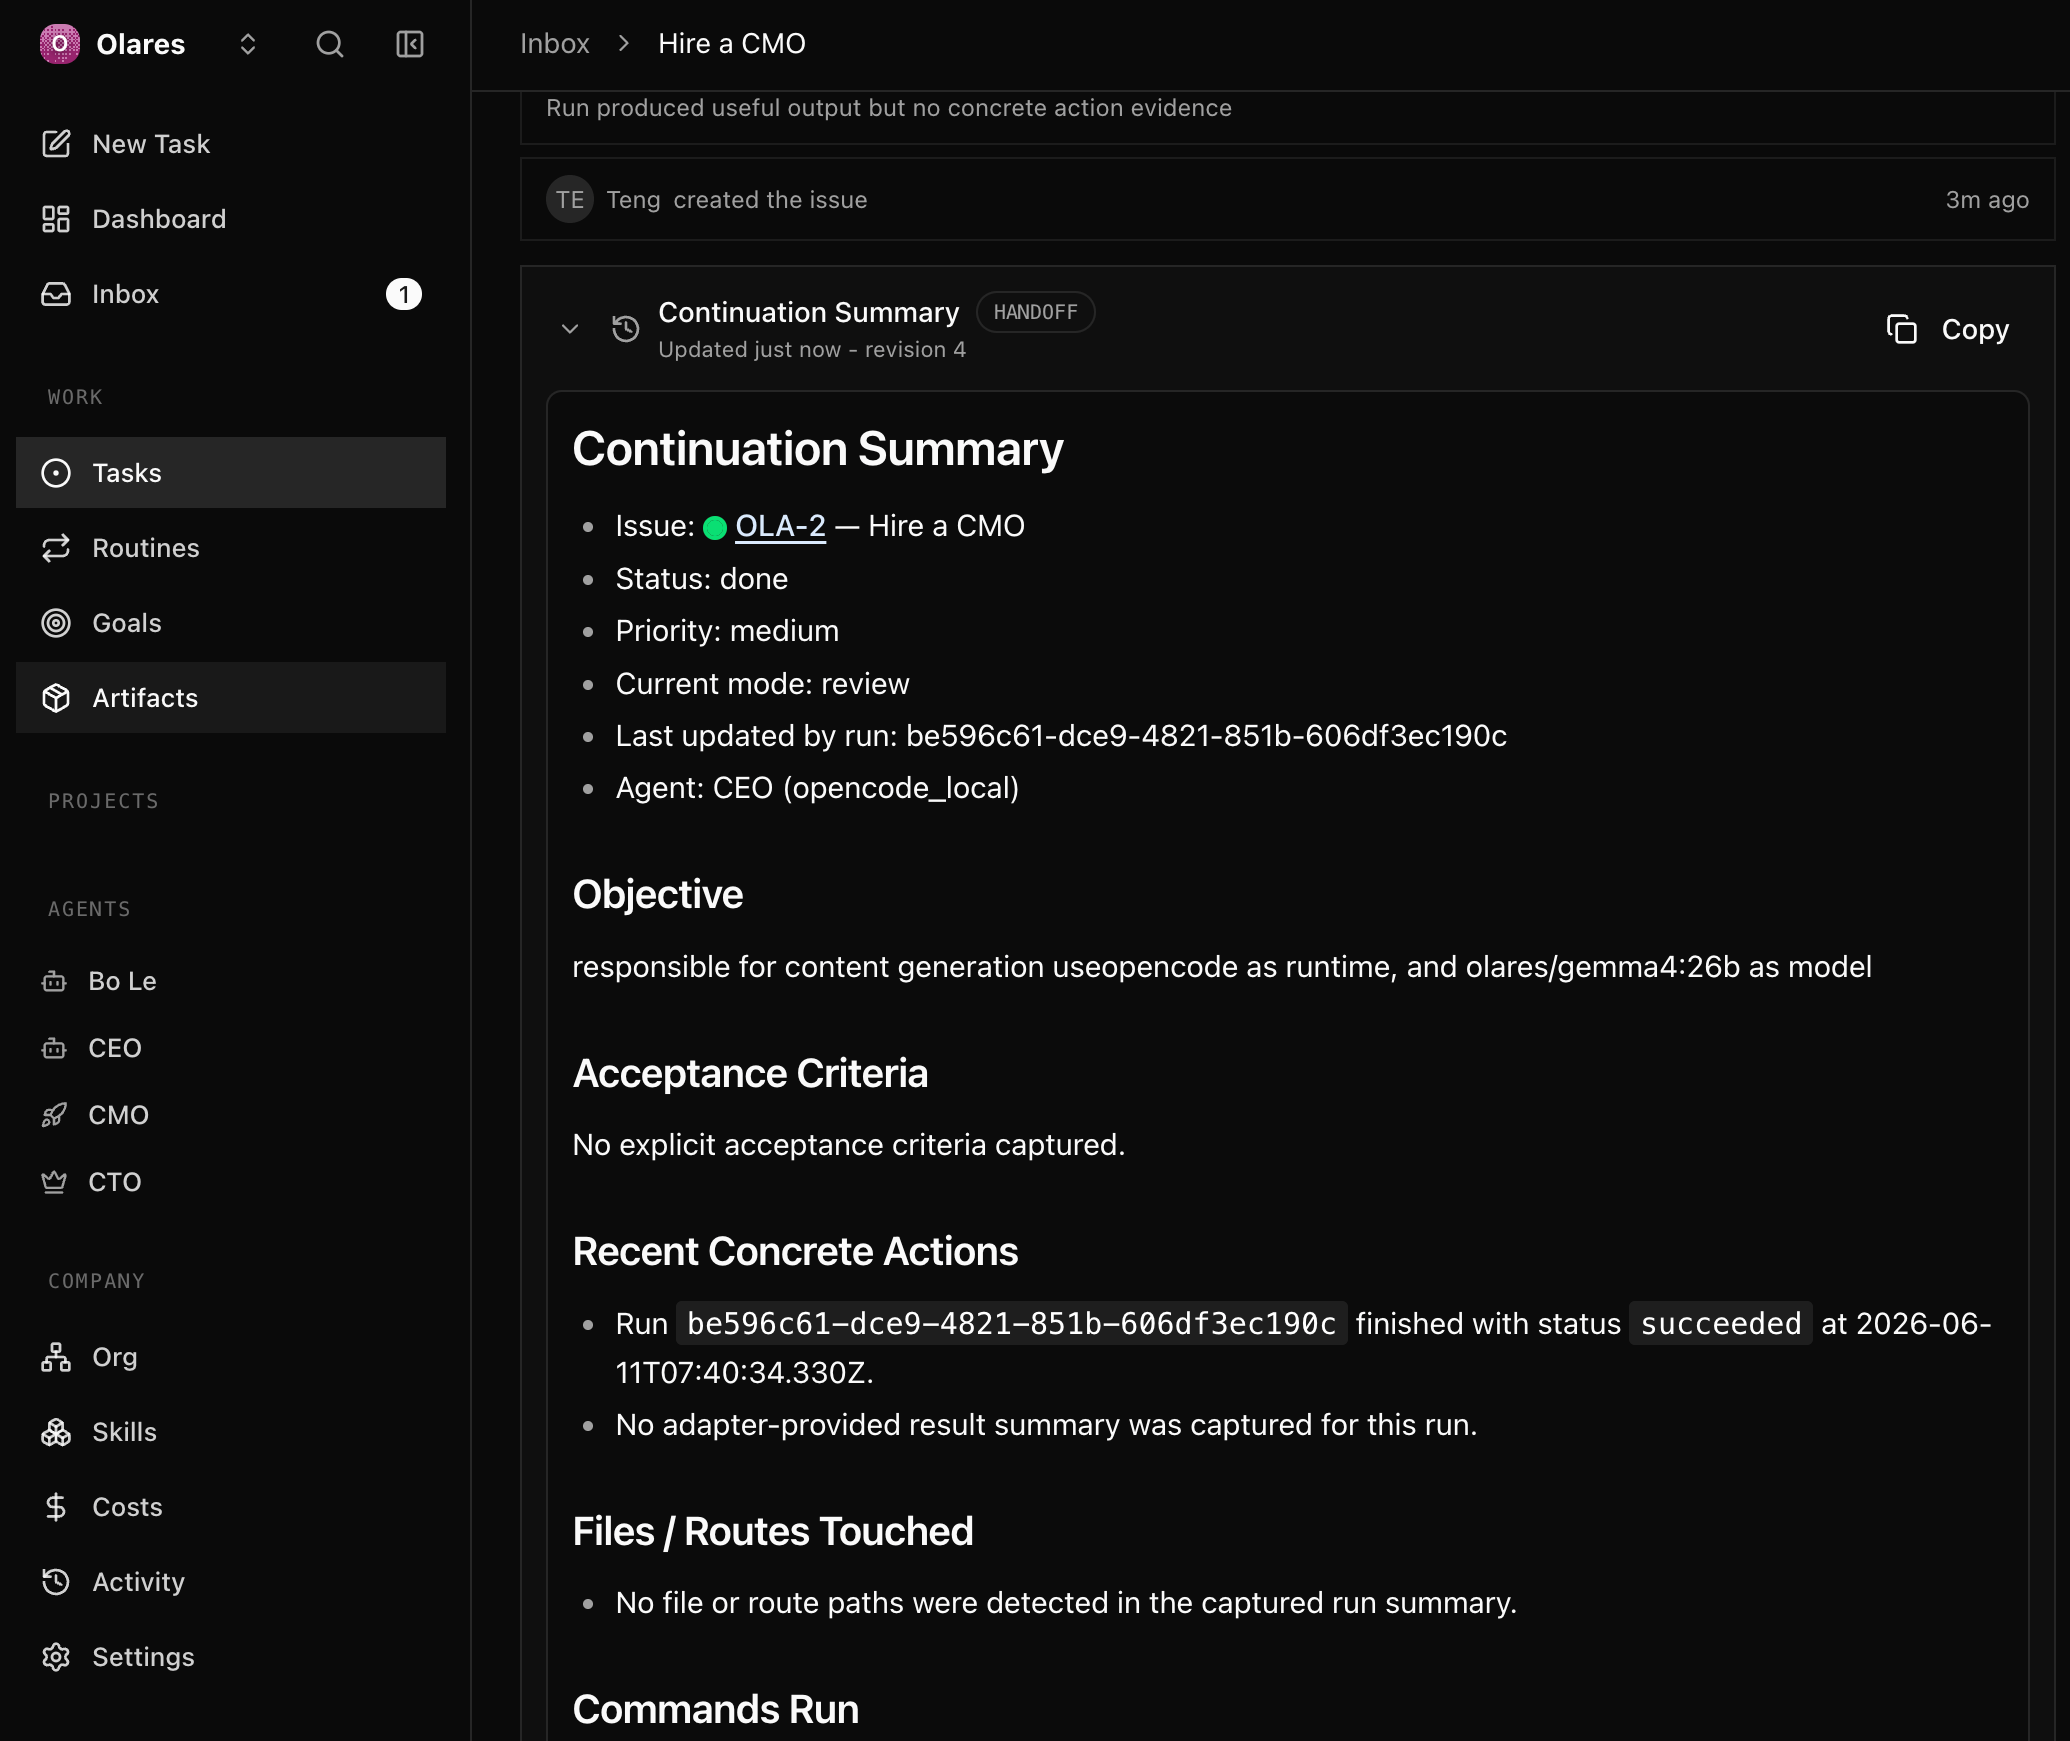
Task: Open the search magnifier icon
Action: (329, 44)
